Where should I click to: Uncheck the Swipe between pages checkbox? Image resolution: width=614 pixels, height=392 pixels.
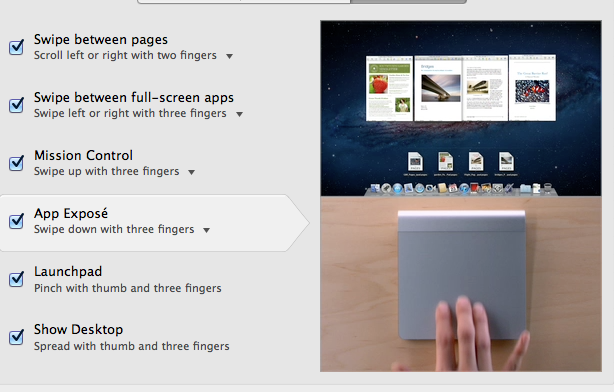[16, 47]
